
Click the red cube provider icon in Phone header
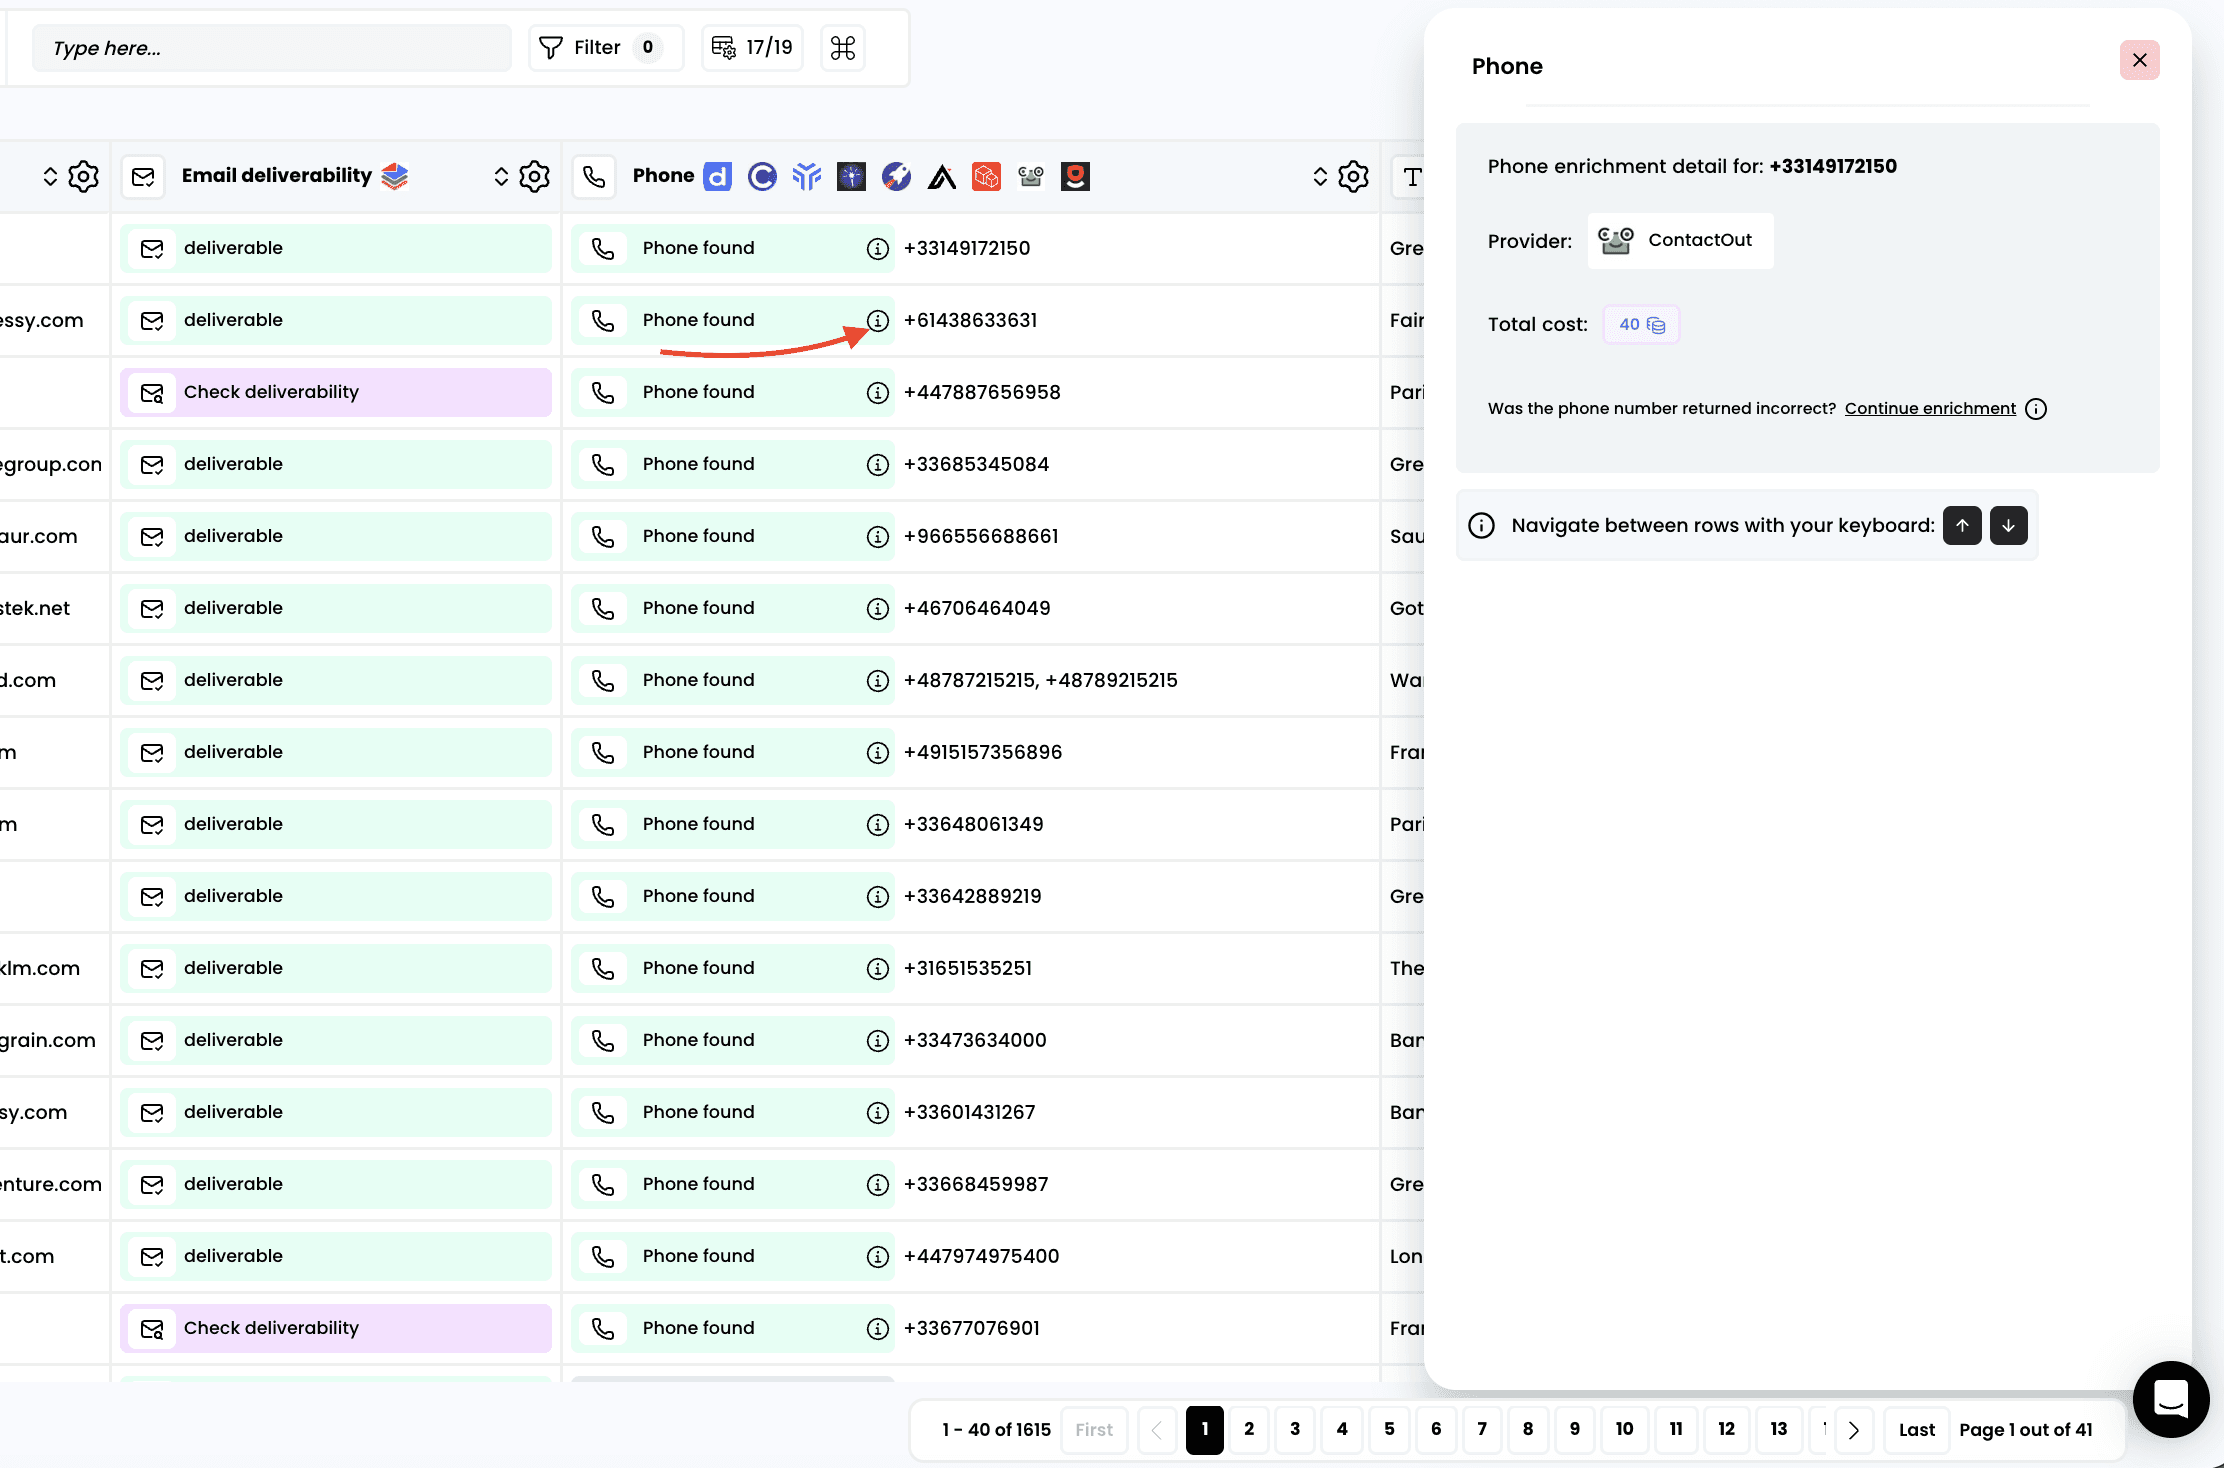pos(986,177)
